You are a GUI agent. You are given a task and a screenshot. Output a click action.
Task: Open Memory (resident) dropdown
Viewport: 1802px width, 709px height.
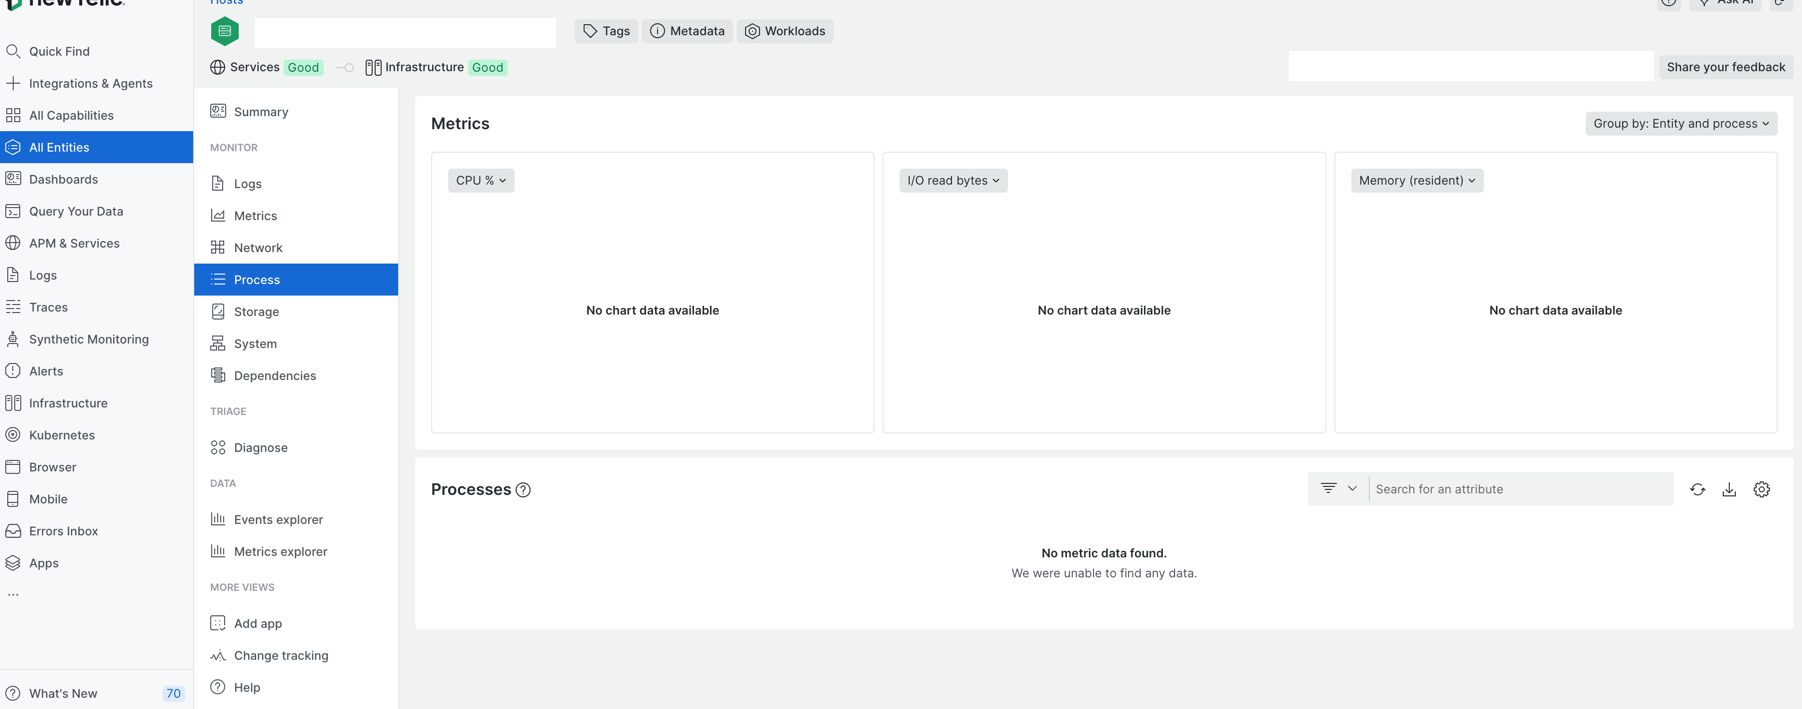click(x=1417, y=181)
